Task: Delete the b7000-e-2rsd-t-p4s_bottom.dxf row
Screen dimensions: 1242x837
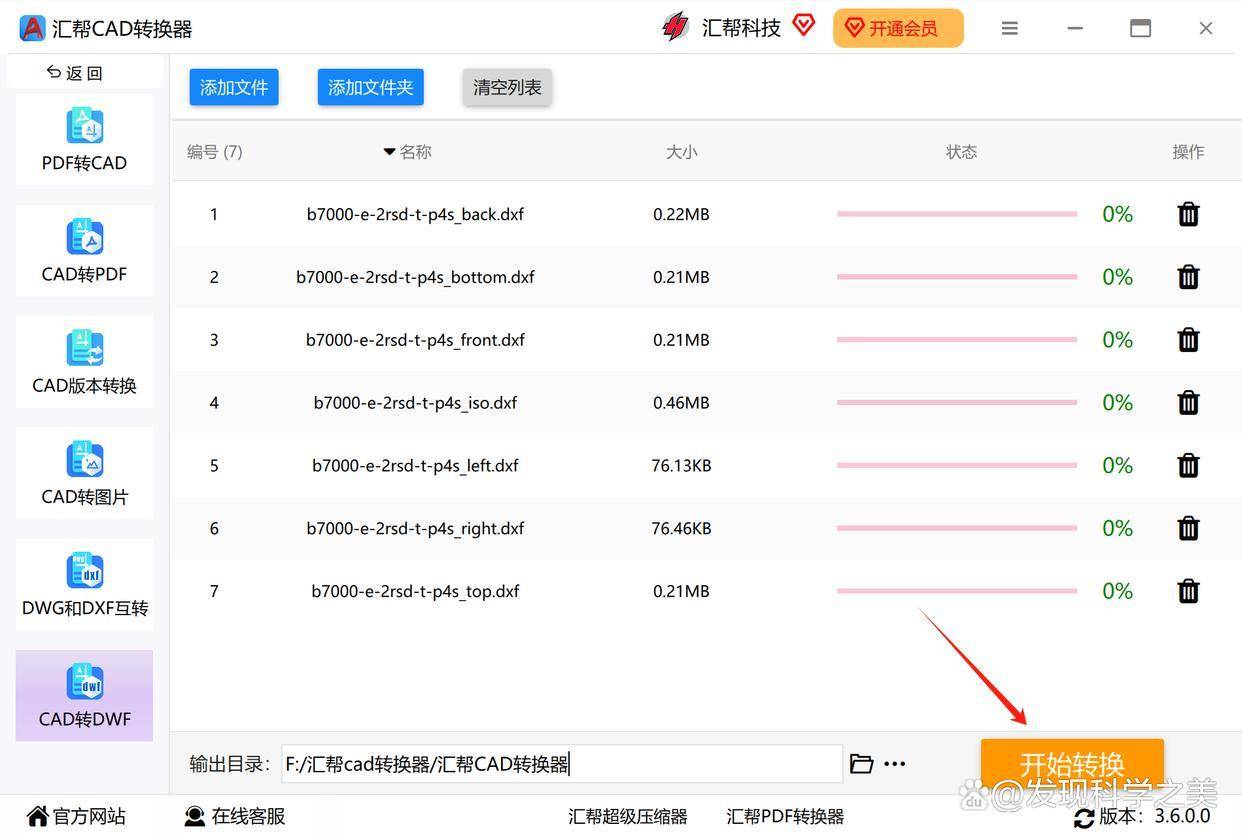Action: [1188, 277]
